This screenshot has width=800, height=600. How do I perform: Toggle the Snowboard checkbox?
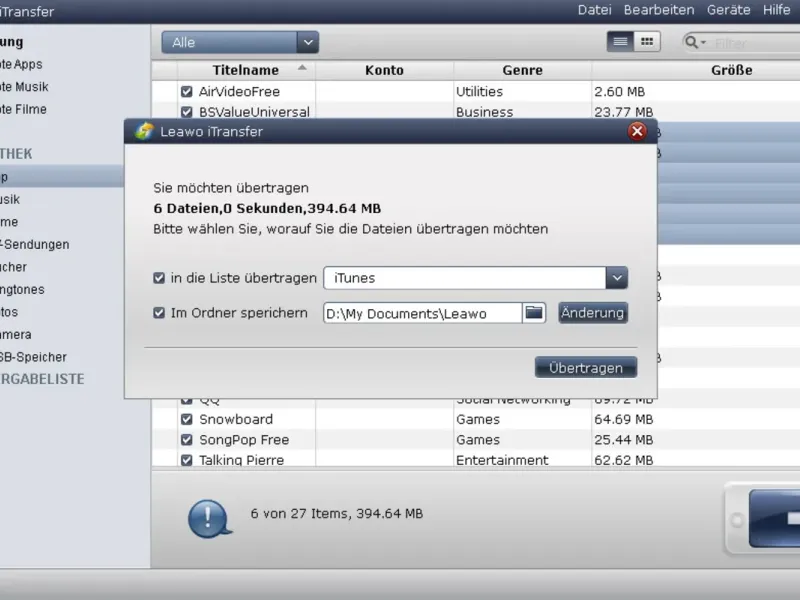click(x=187, y=419)
